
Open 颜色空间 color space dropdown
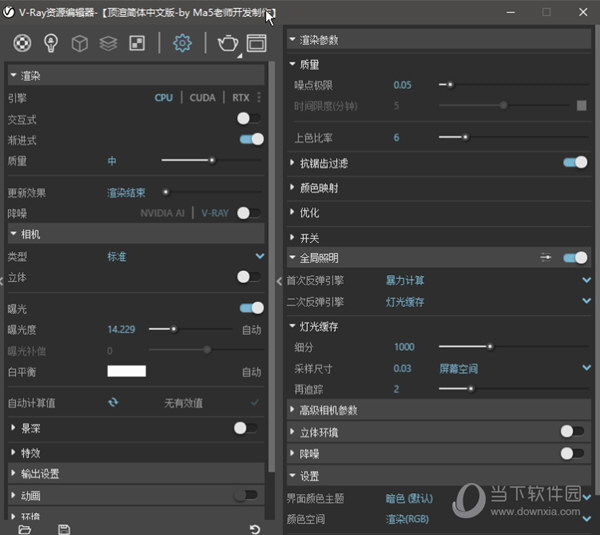[x=587, y=519]
